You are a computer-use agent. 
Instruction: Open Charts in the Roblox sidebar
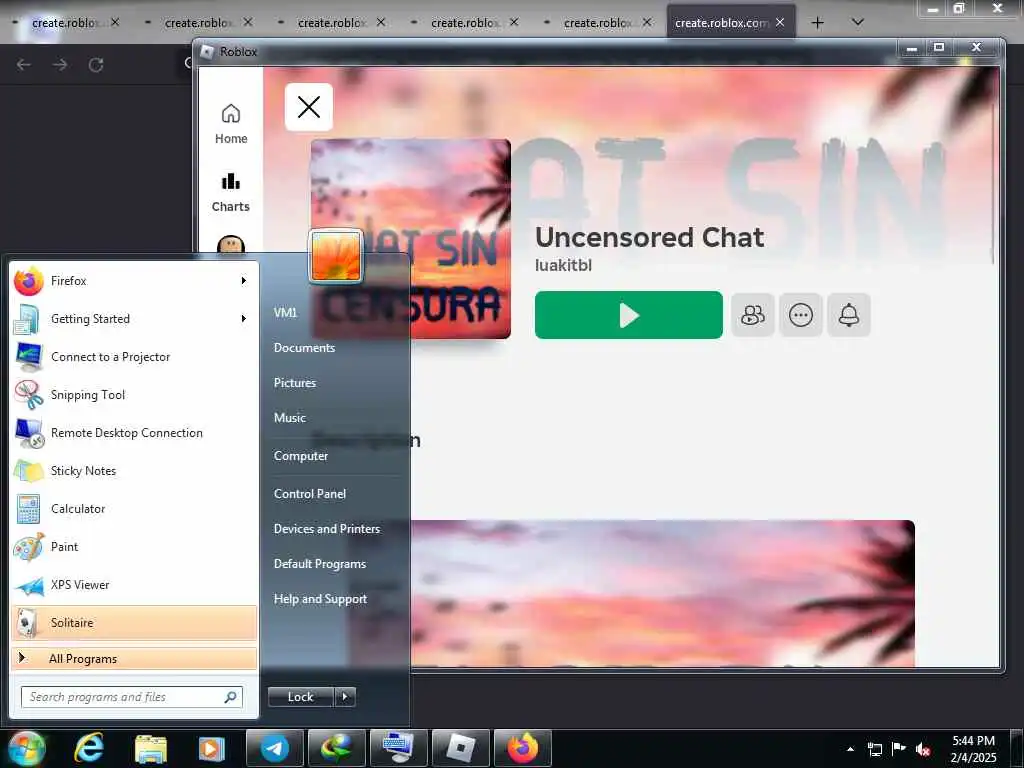point(231,192)
